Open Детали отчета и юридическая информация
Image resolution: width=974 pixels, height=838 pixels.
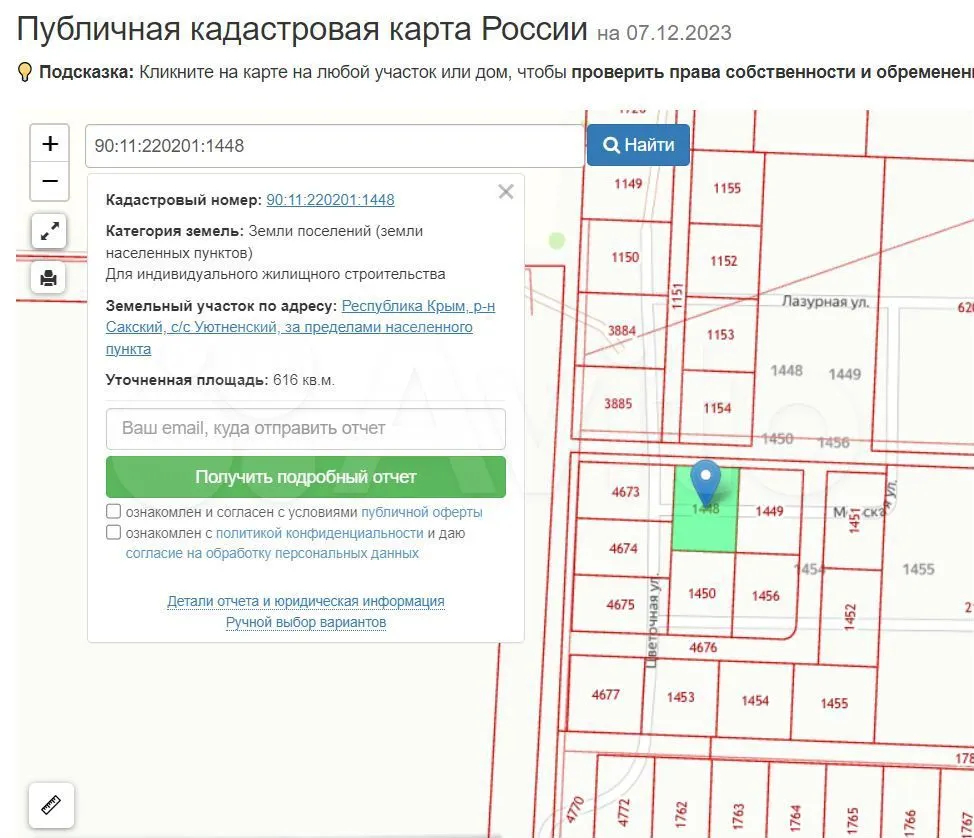pos(305,601)
